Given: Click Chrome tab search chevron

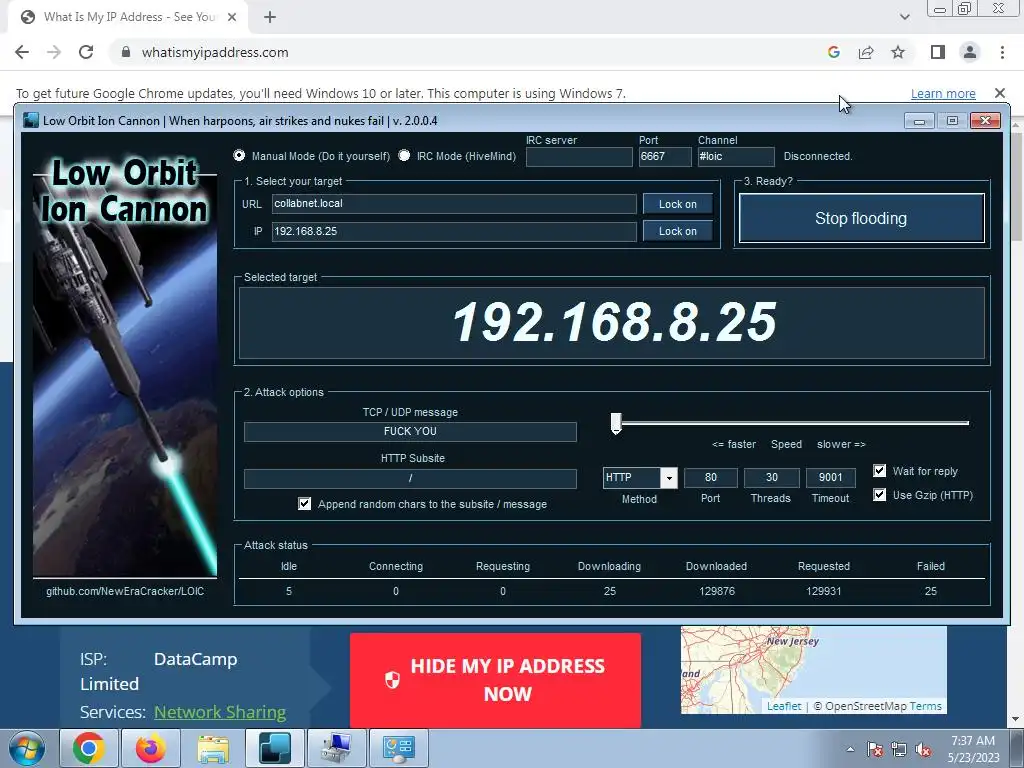Looking at the screenshot, I should click(x=904, y=17).
